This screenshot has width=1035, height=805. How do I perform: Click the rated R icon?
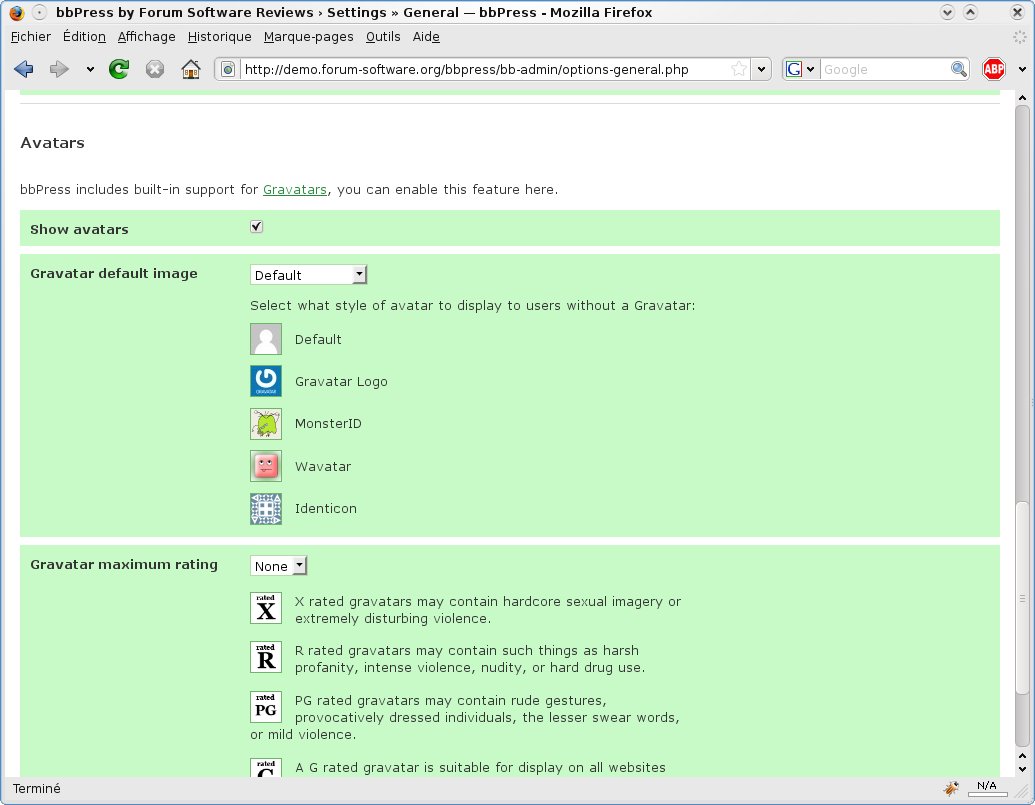coord(266,657)
